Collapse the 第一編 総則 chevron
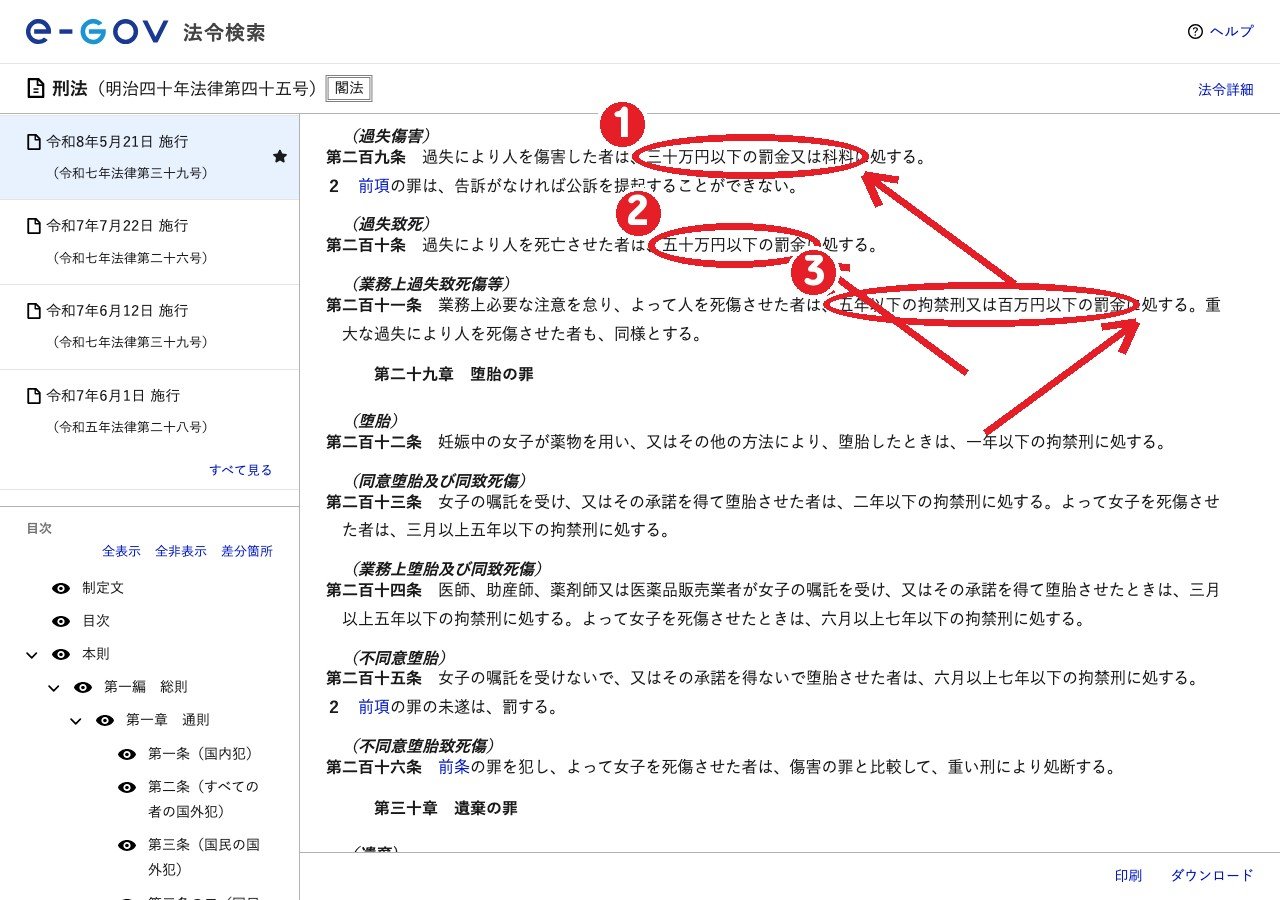The height and width of the screenshot is (900, 1280). point(53,688)
